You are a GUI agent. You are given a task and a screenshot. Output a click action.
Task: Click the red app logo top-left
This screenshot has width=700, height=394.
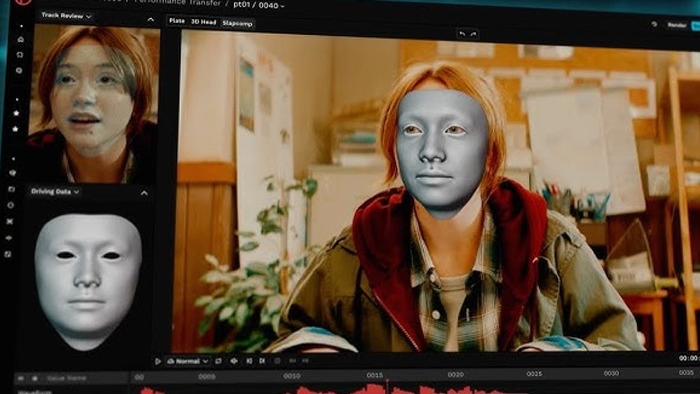click(23, 2)
